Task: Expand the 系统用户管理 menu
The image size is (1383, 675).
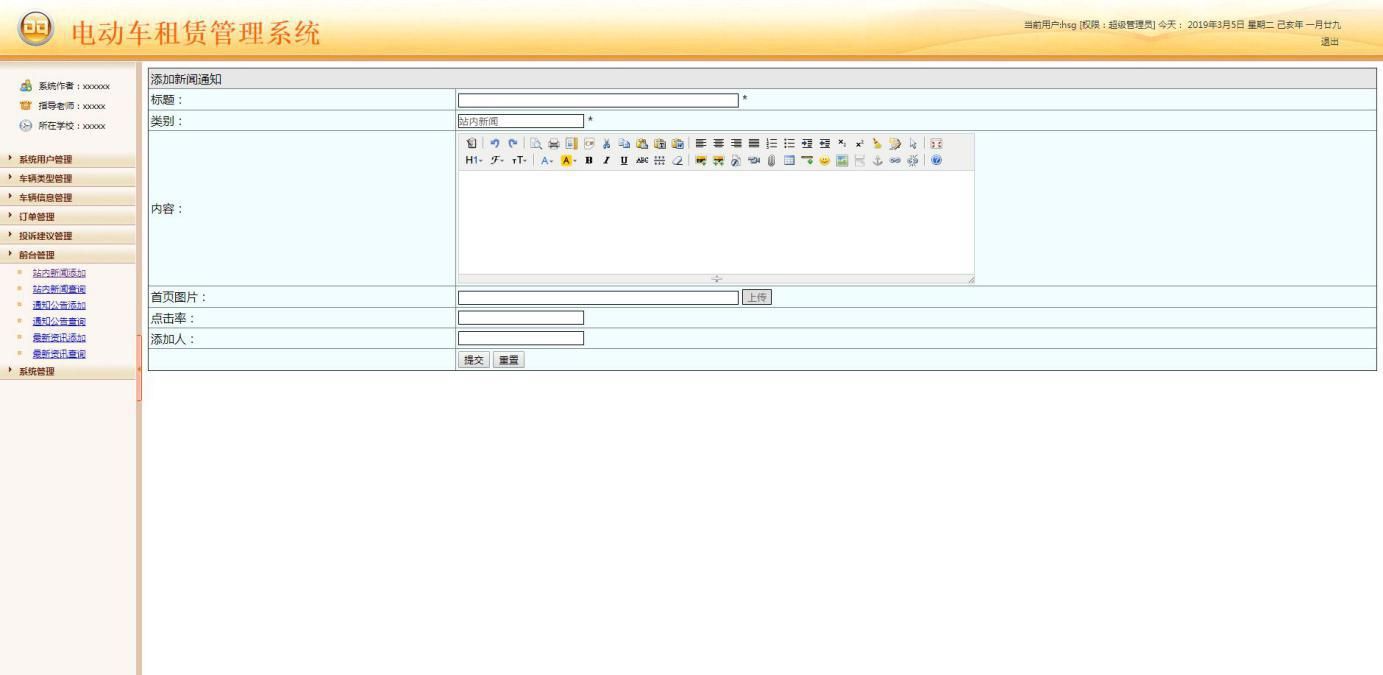Action: (x=69, y=159)
